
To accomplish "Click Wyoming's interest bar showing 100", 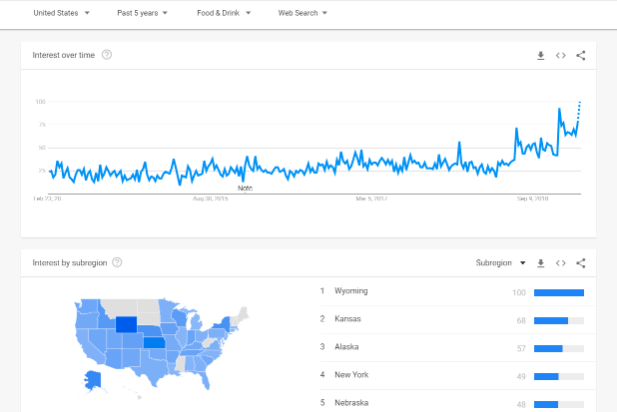I will pos(559,292).
